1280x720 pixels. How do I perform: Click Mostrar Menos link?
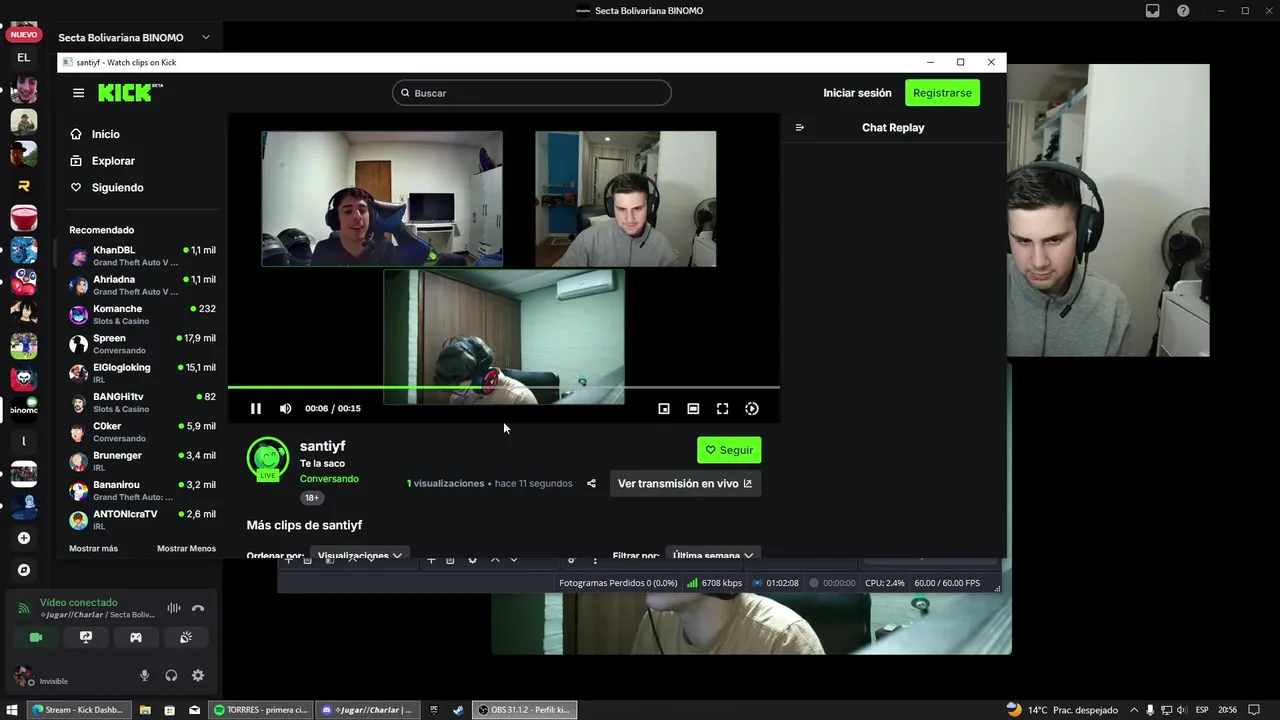(186, 549)
